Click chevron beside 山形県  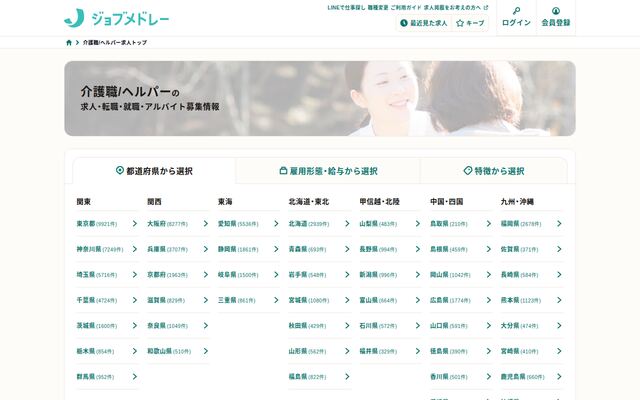347,351
